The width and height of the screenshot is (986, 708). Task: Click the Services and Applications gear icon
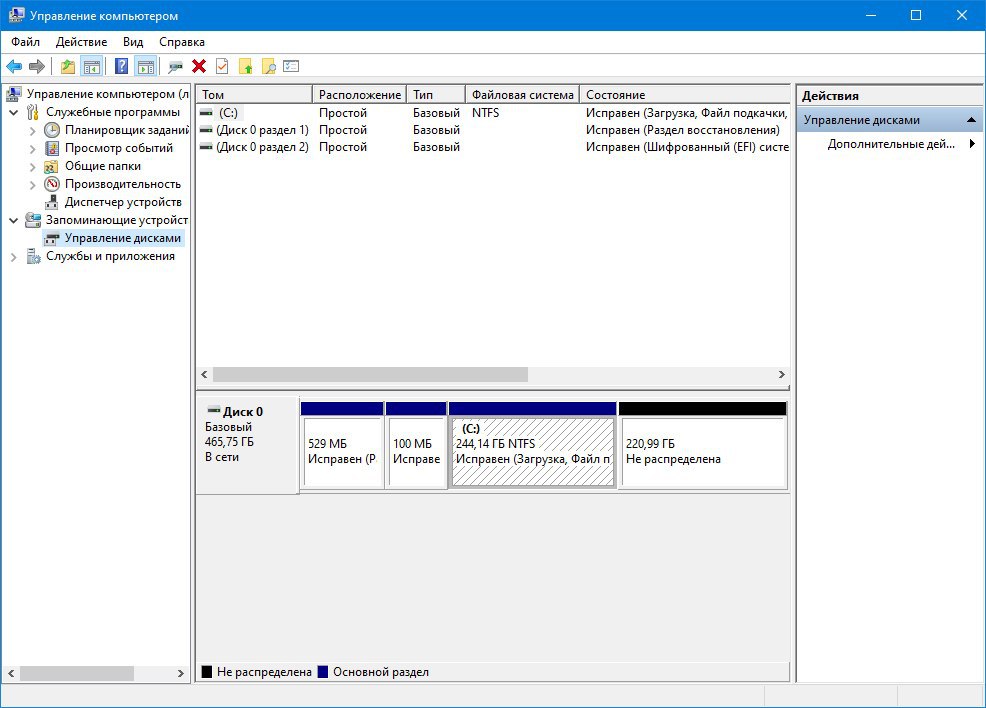(x=33, y=257)
